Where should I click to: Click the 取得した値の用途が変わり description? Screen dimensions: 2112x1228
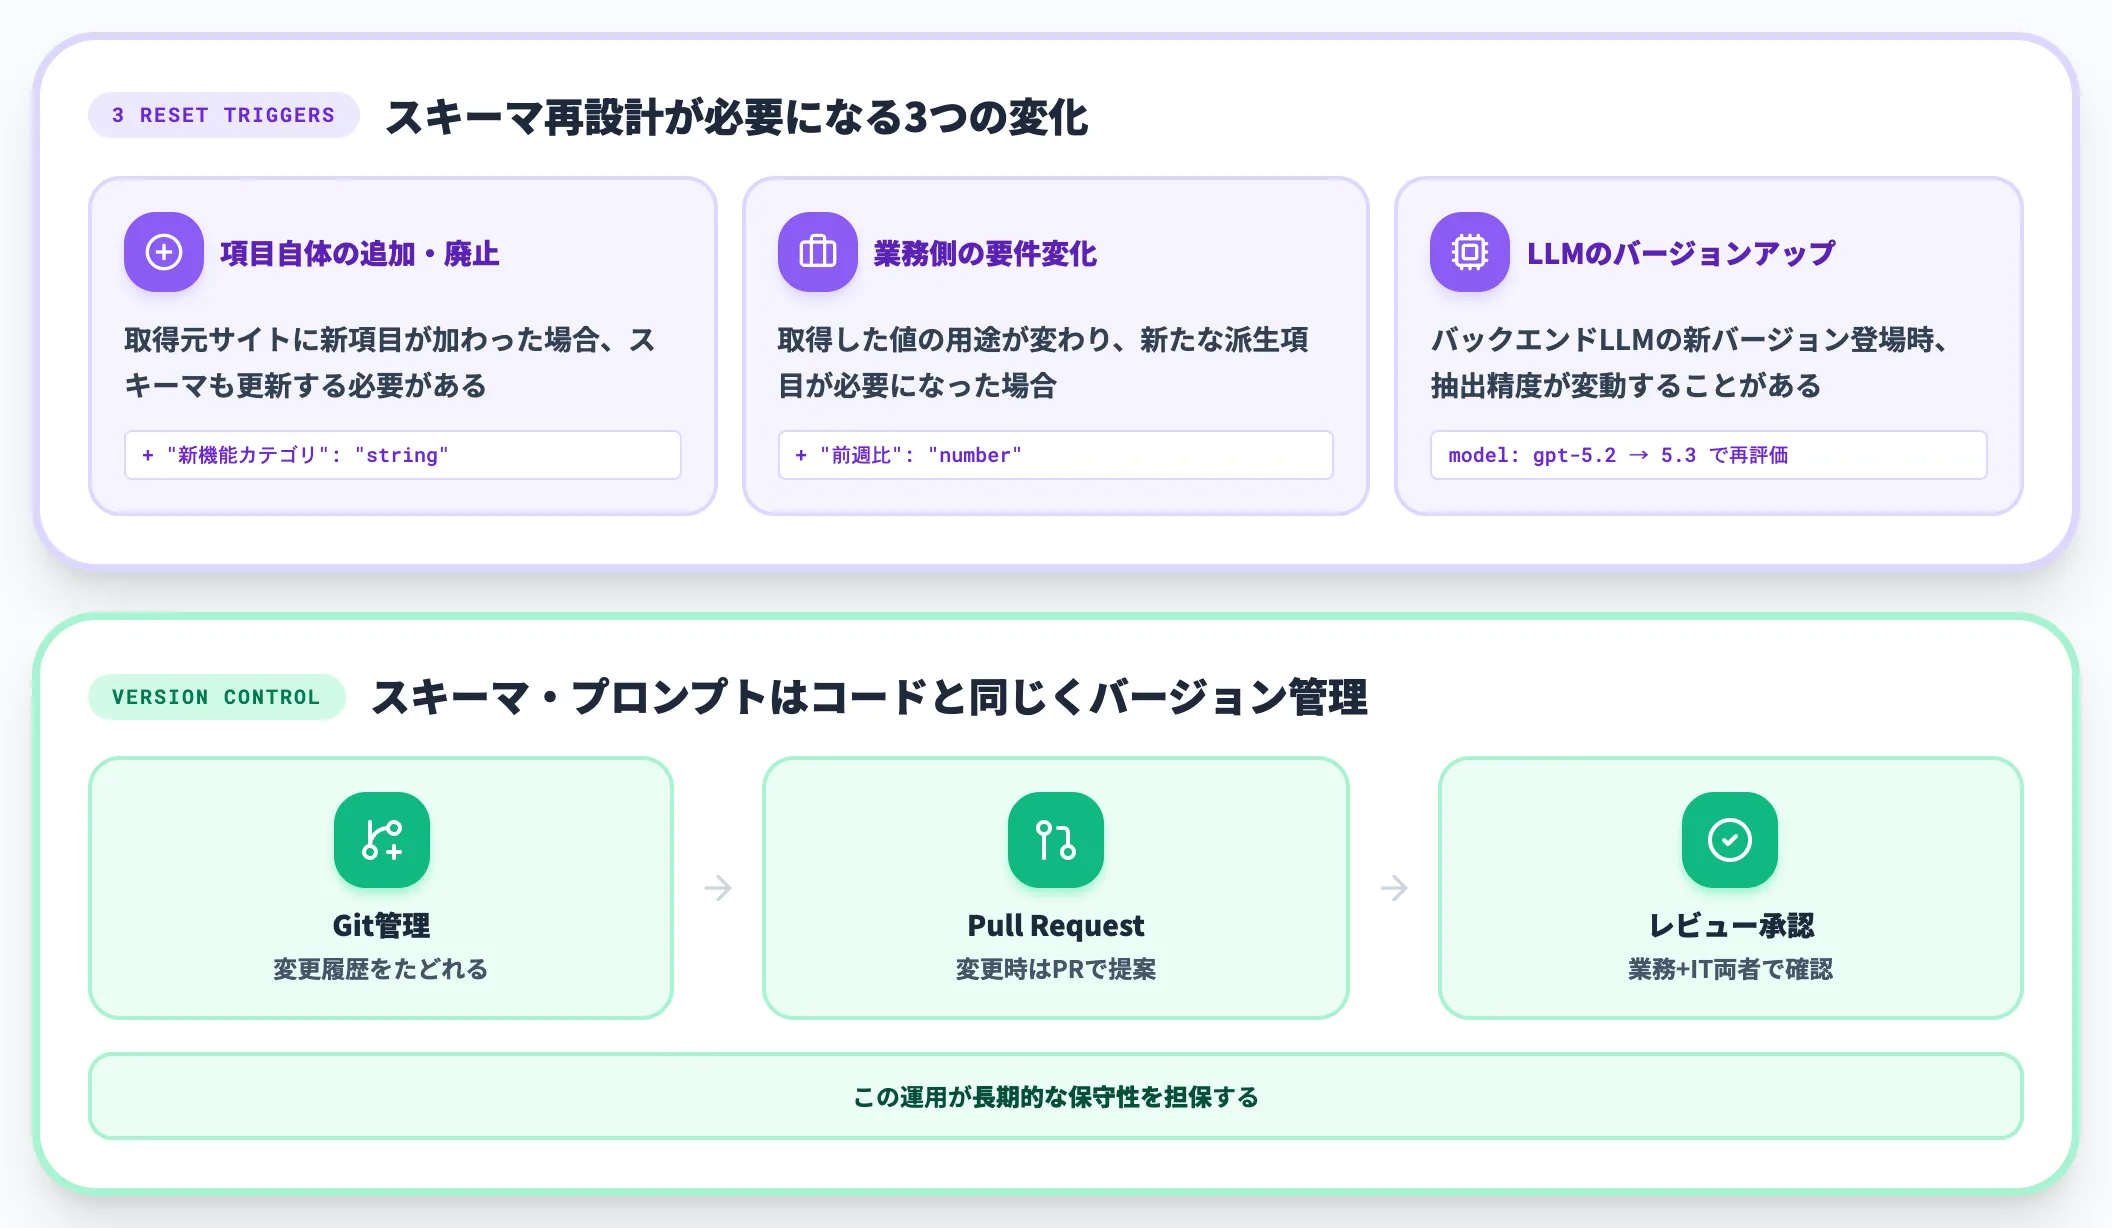click(1043, 362)
